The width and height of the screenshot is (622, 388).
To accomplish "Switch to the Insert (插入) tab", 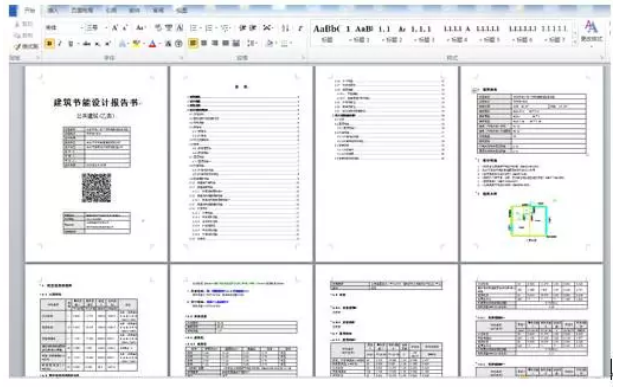I will click(53, 10).
